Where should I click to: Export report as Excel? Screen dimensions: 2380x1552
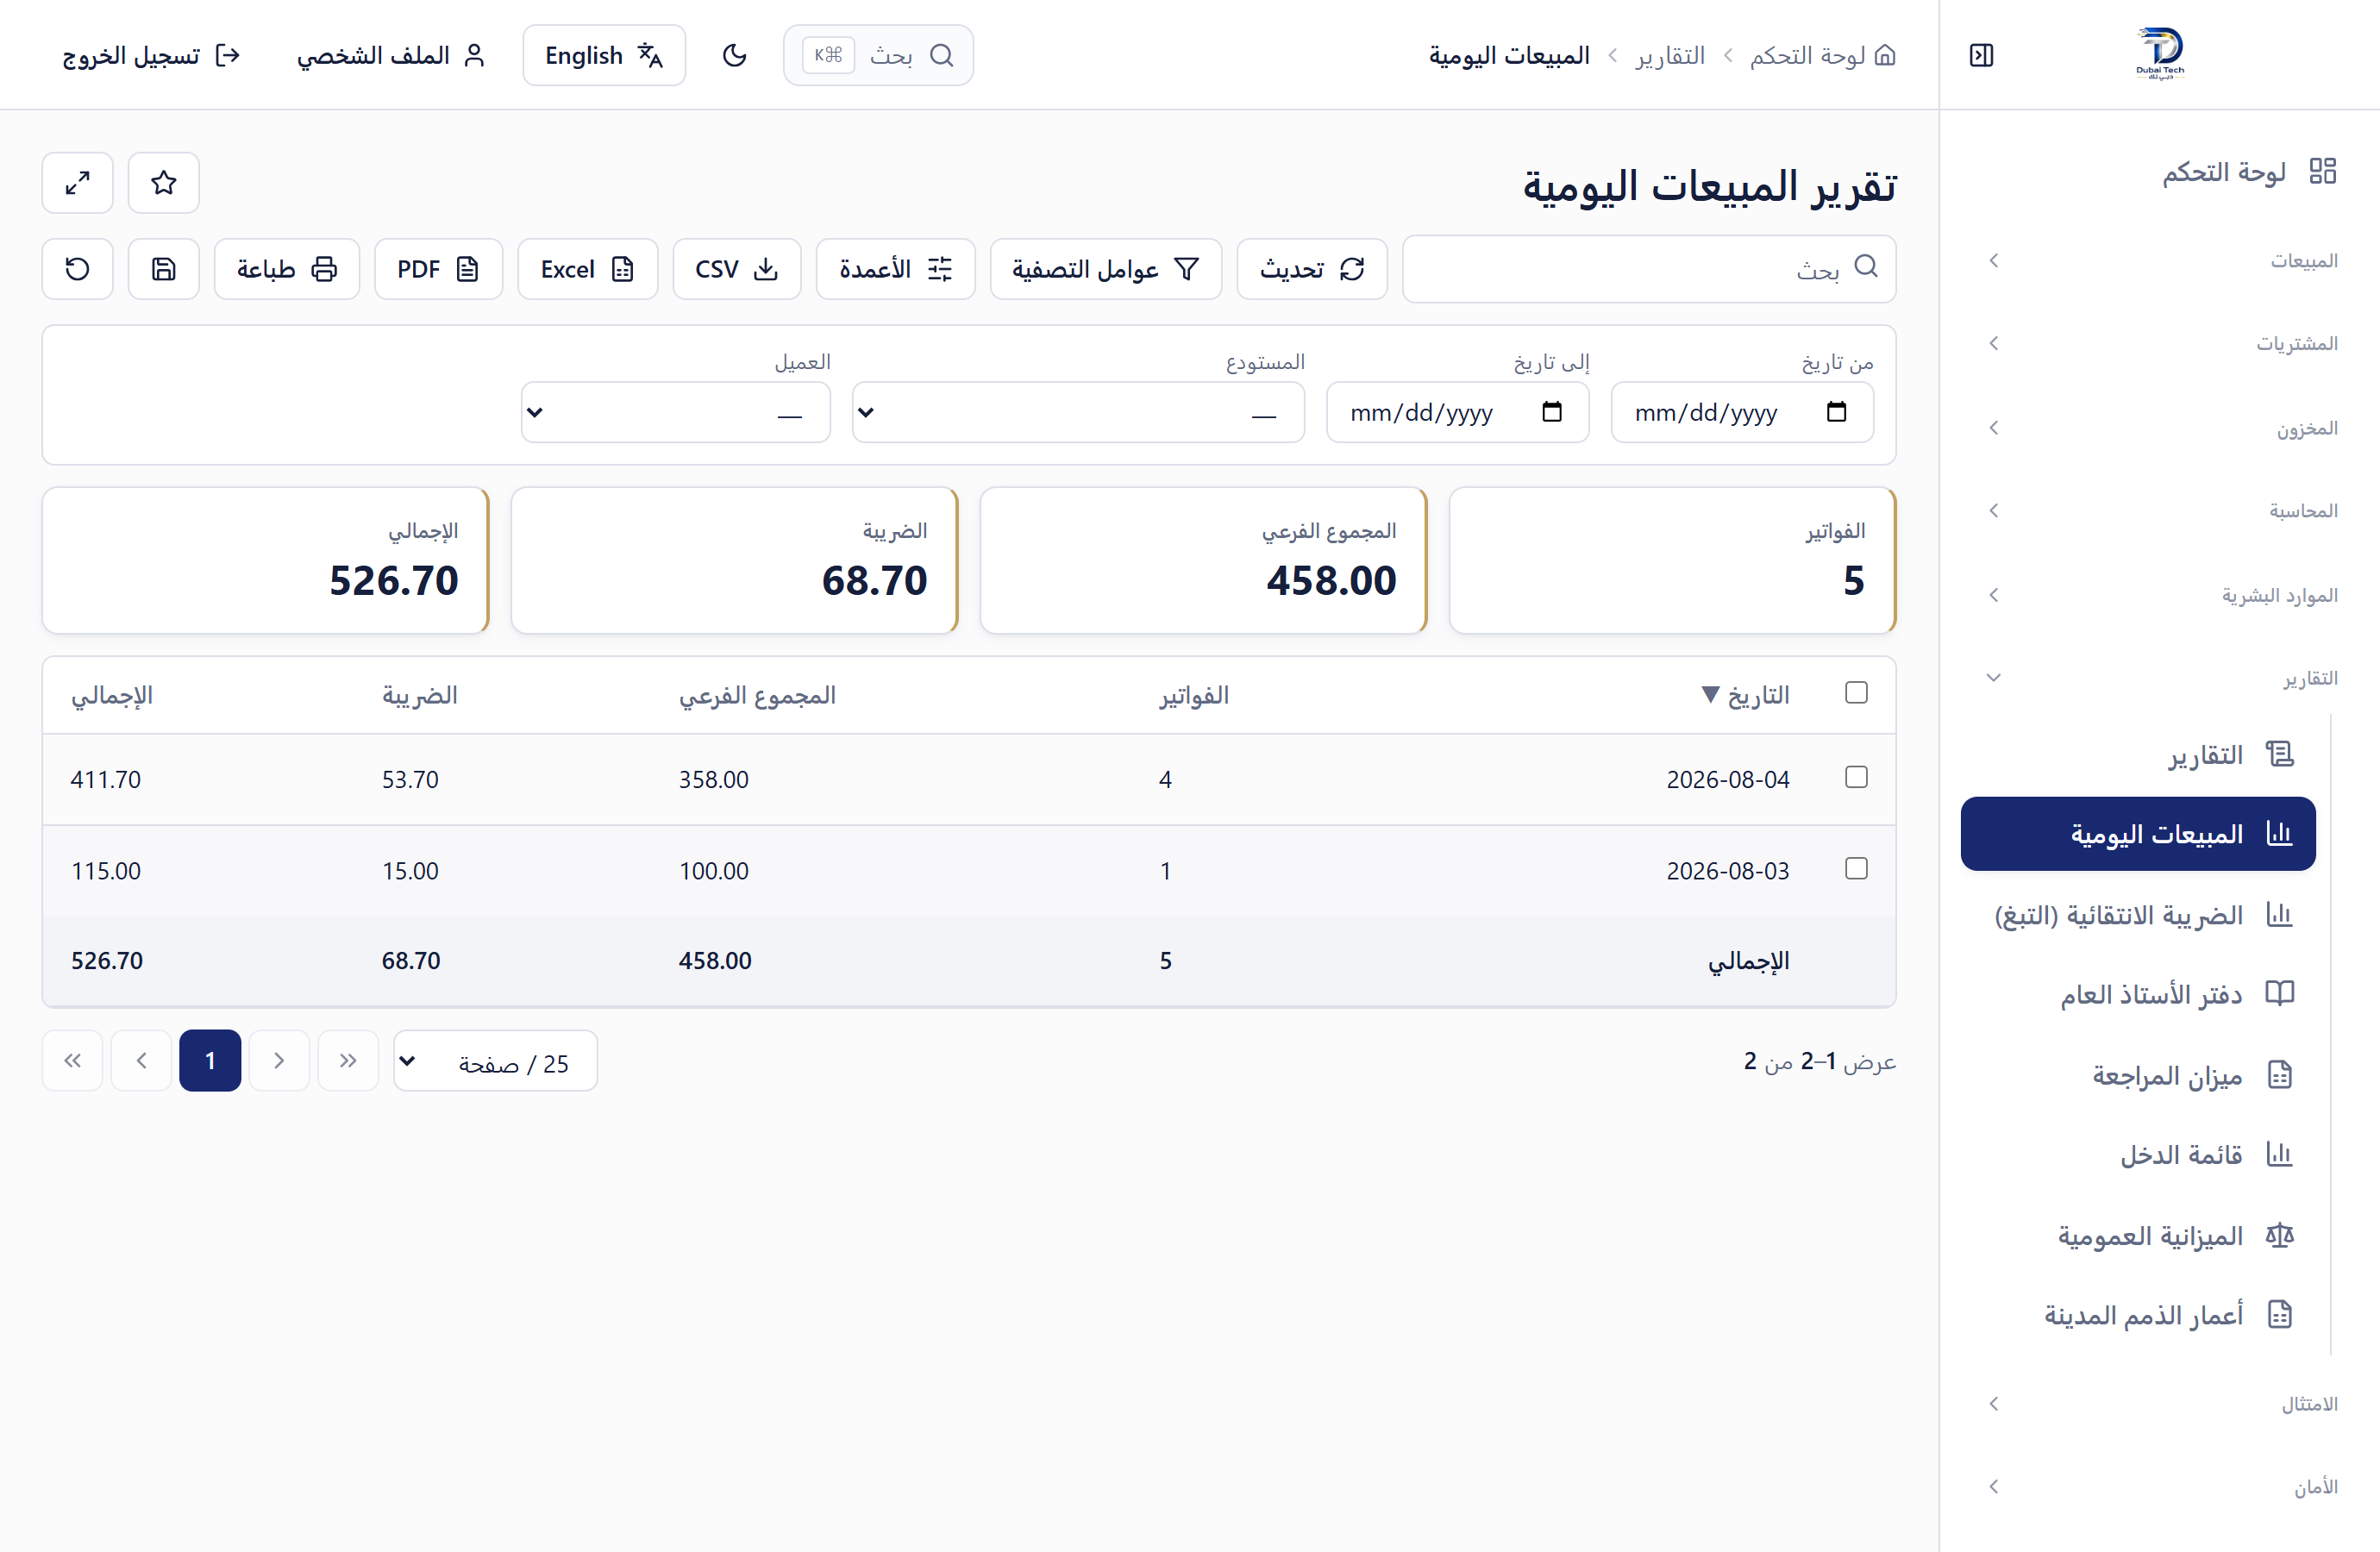pyautogui.click(x=588, y=269)
